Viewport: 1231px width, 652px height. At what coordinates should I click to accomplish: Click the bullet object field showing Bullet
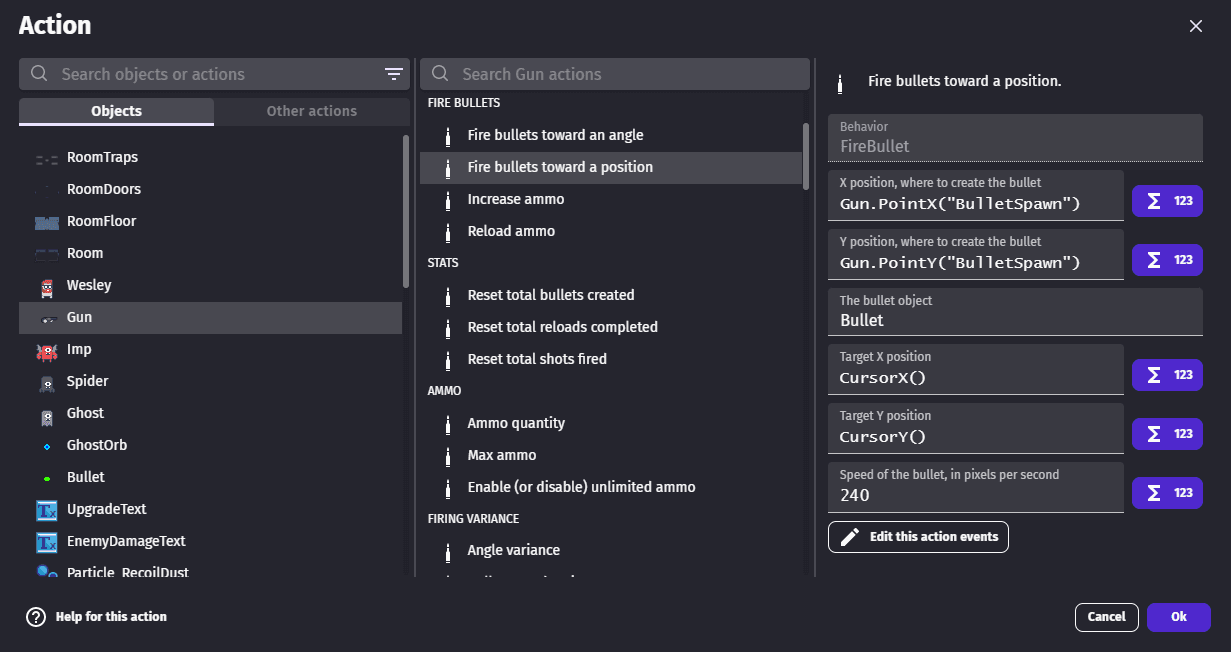pyautogui.click(x=1014, y=320)
